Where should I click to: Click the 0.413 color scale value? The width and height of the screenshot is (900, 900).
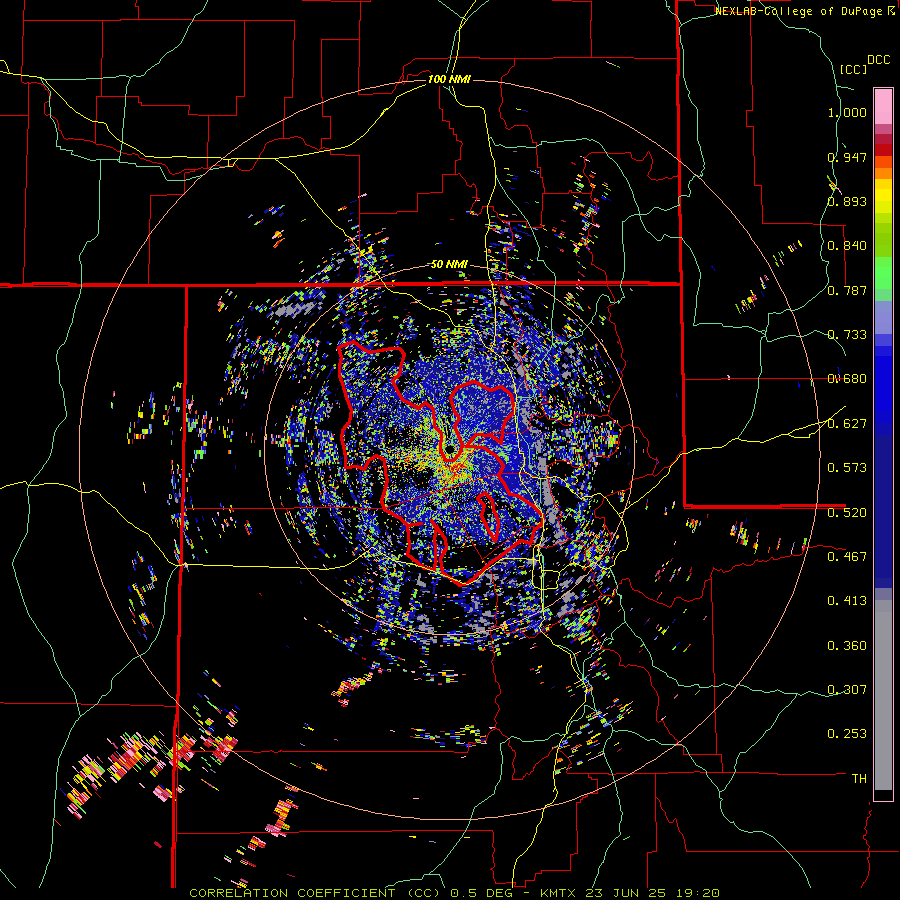click(847, 601)
